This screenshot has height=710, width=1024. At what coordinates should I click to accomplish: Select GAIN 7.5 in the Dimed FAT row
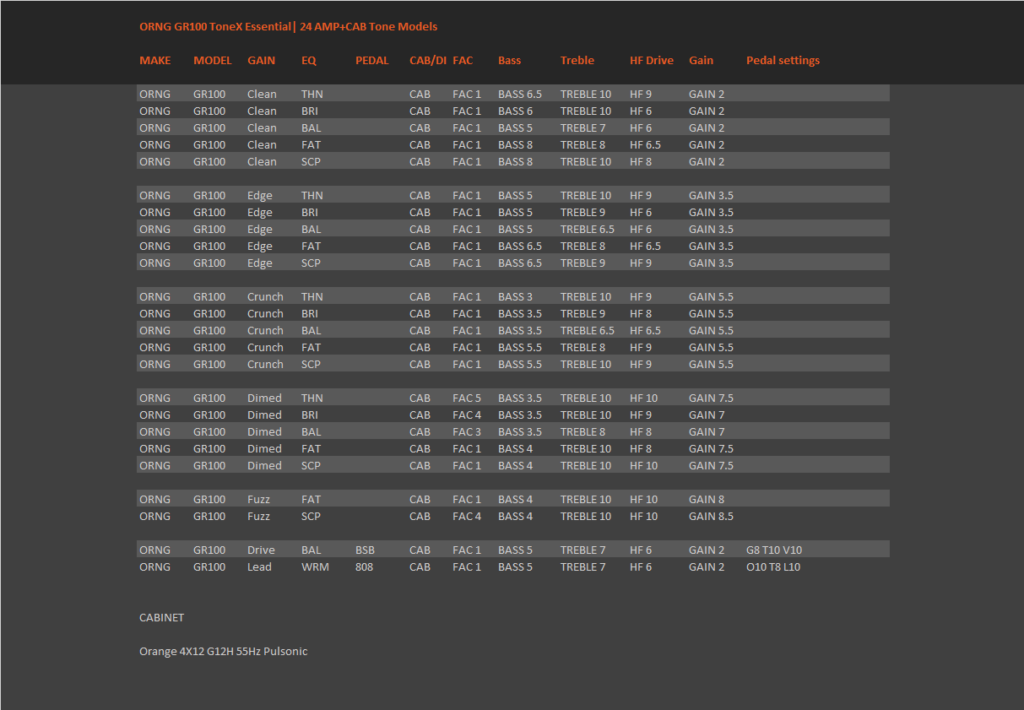tap(711, 449)
